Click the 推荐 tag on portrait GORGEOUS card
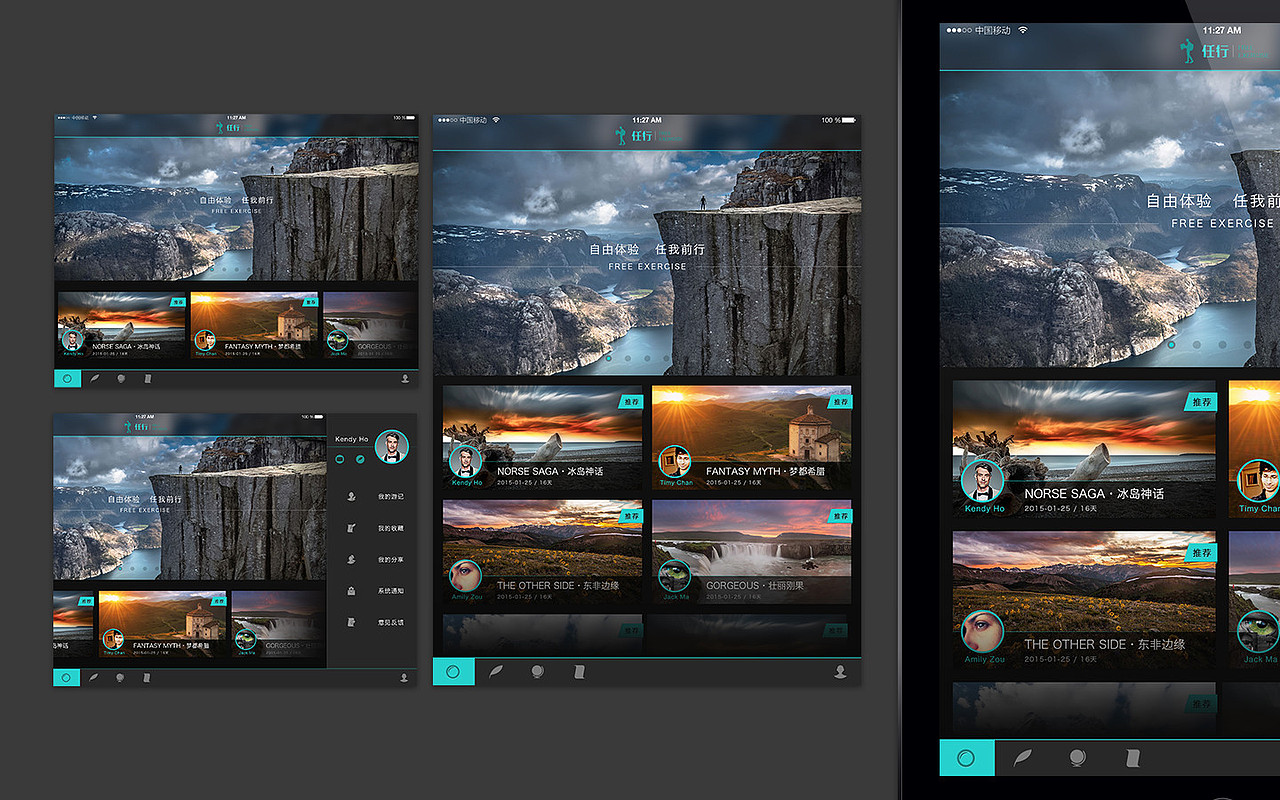This screenshot has height=800, width=1280. point(839,517)
